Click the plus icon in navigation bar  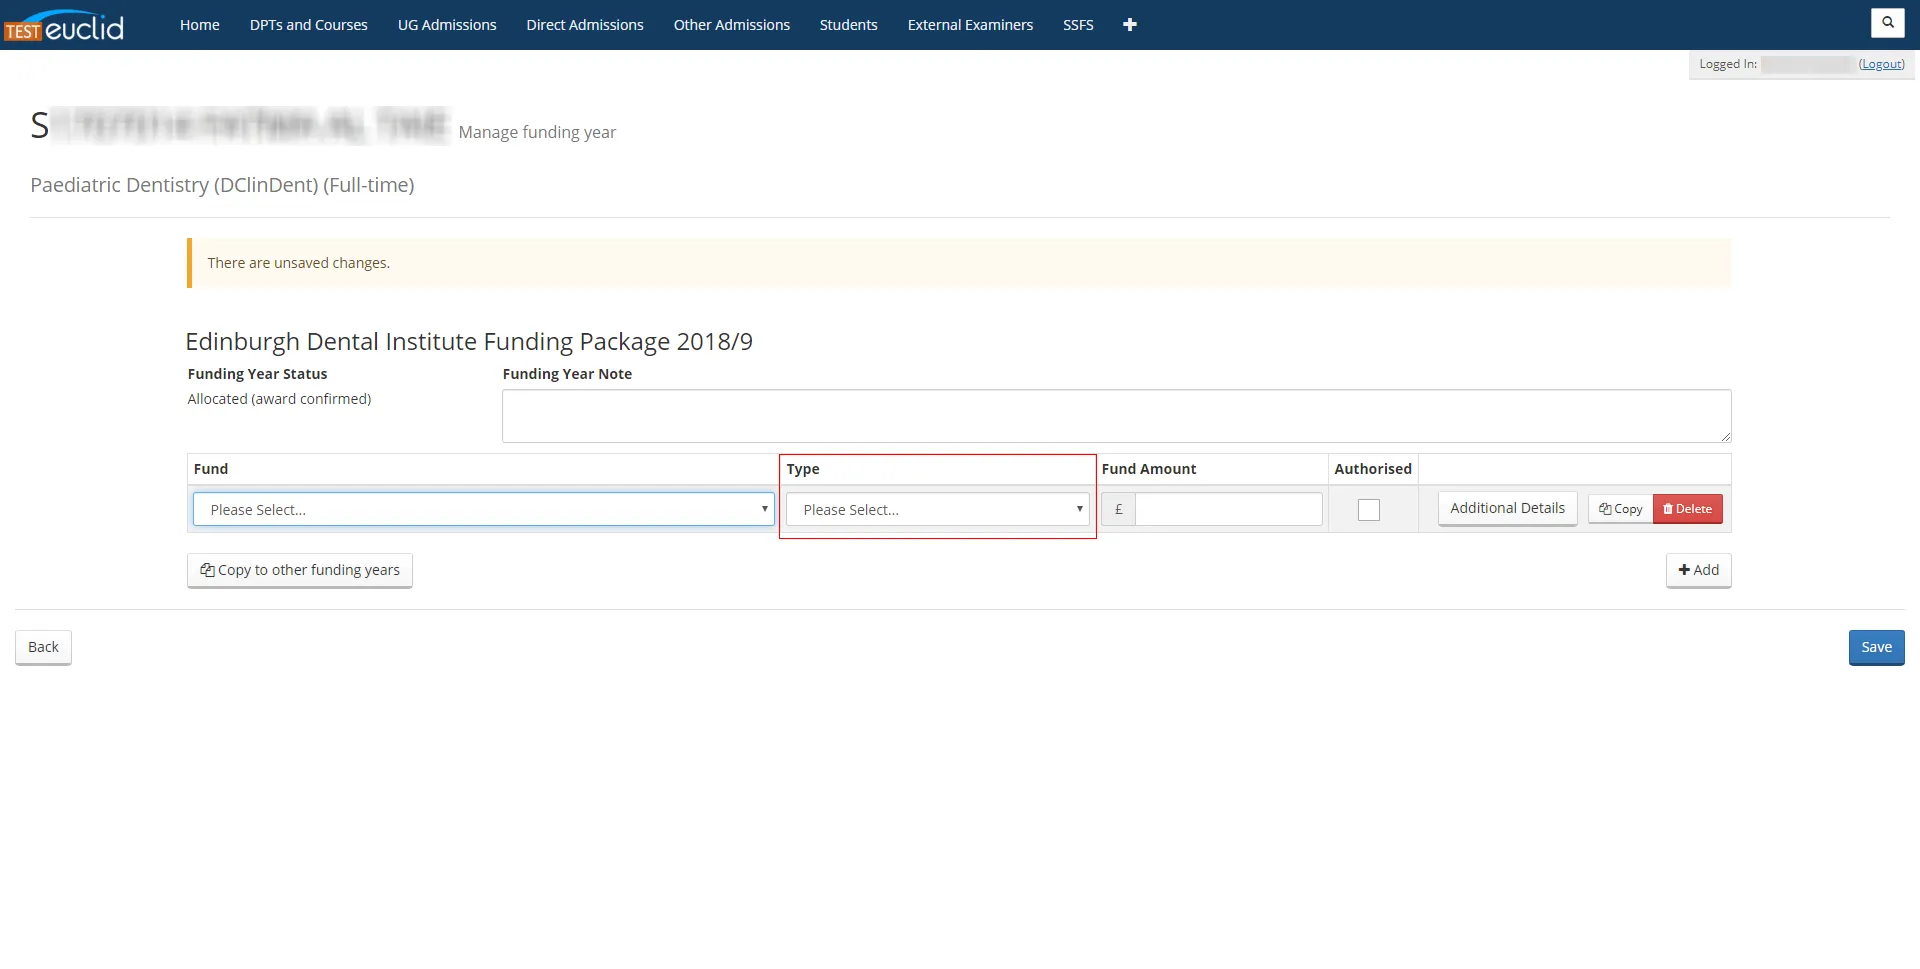click(x=1130, y=25)
